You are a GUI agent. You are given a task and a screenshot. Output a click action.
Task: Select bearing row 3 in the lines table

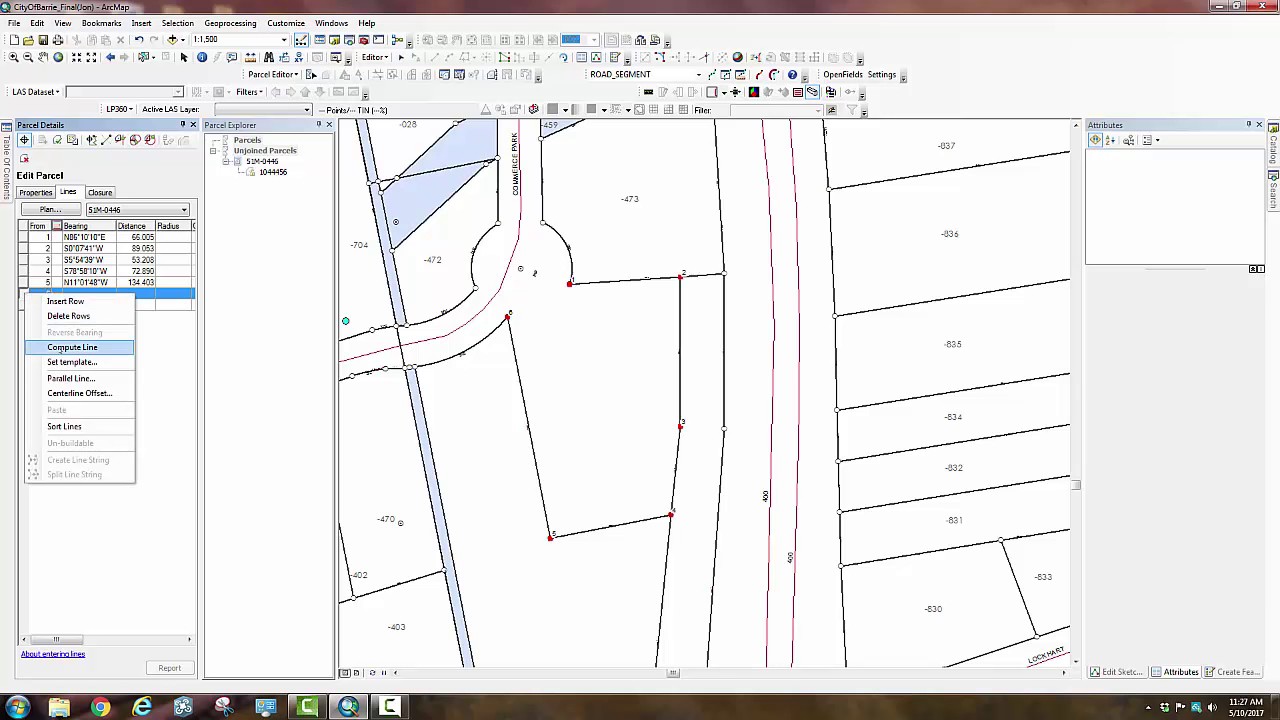83,259
